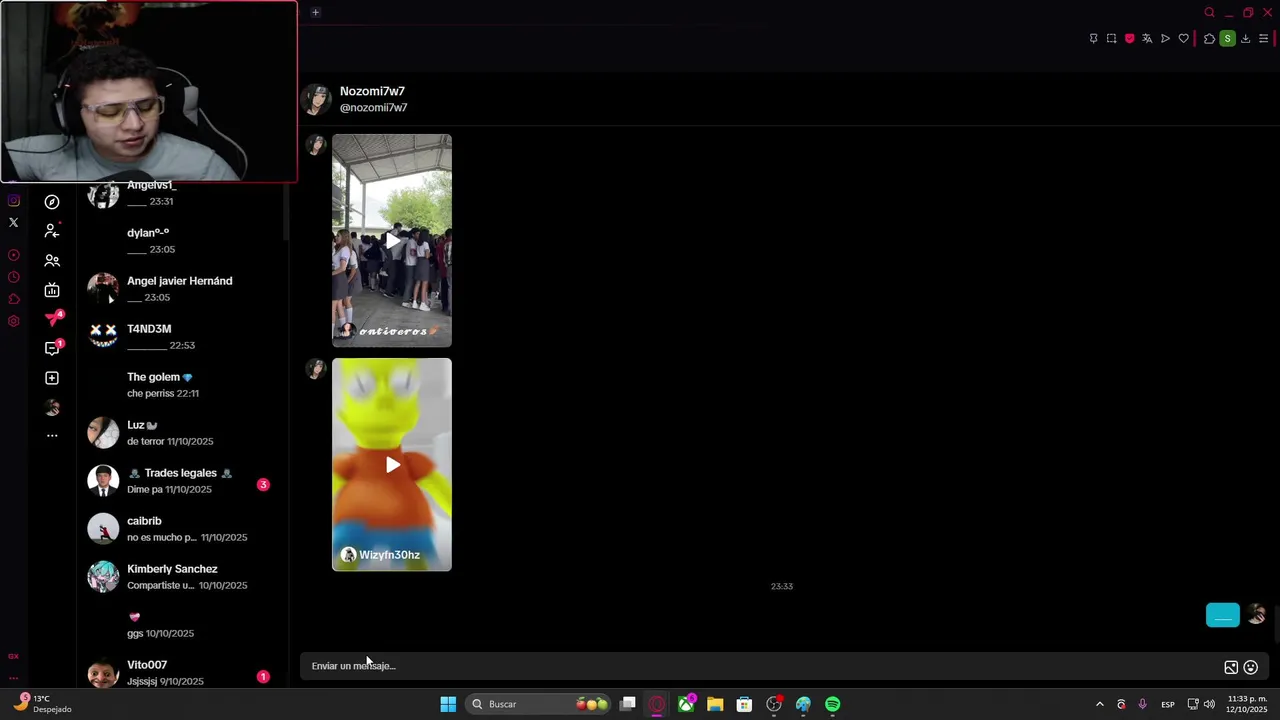Play the Wizyfn30hz Bart video
Viewport: 1280px width, 720px height.
(x=392, y=464)
